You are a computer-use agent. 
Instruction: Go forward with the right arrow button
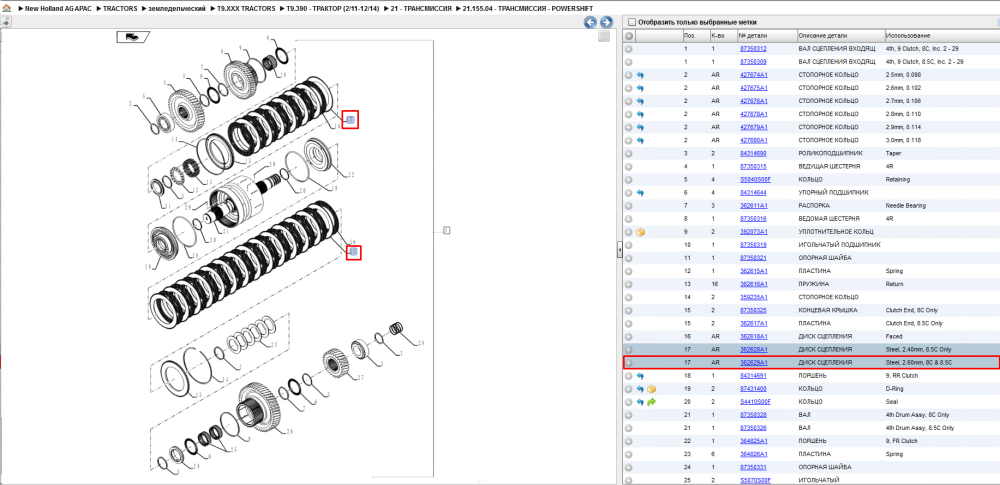click(606, 22)
